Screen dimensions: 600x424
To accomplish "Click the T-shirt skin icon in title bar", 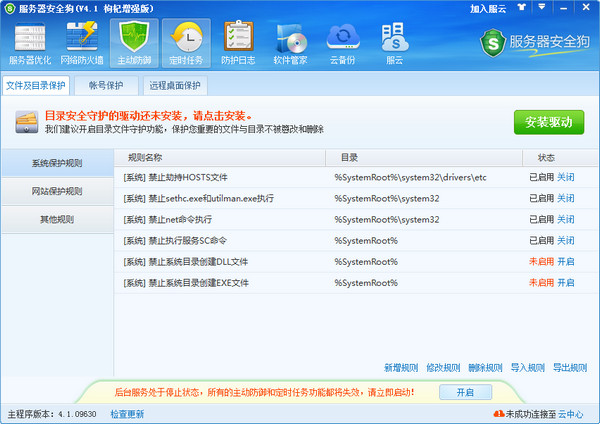I will point(522,7).
